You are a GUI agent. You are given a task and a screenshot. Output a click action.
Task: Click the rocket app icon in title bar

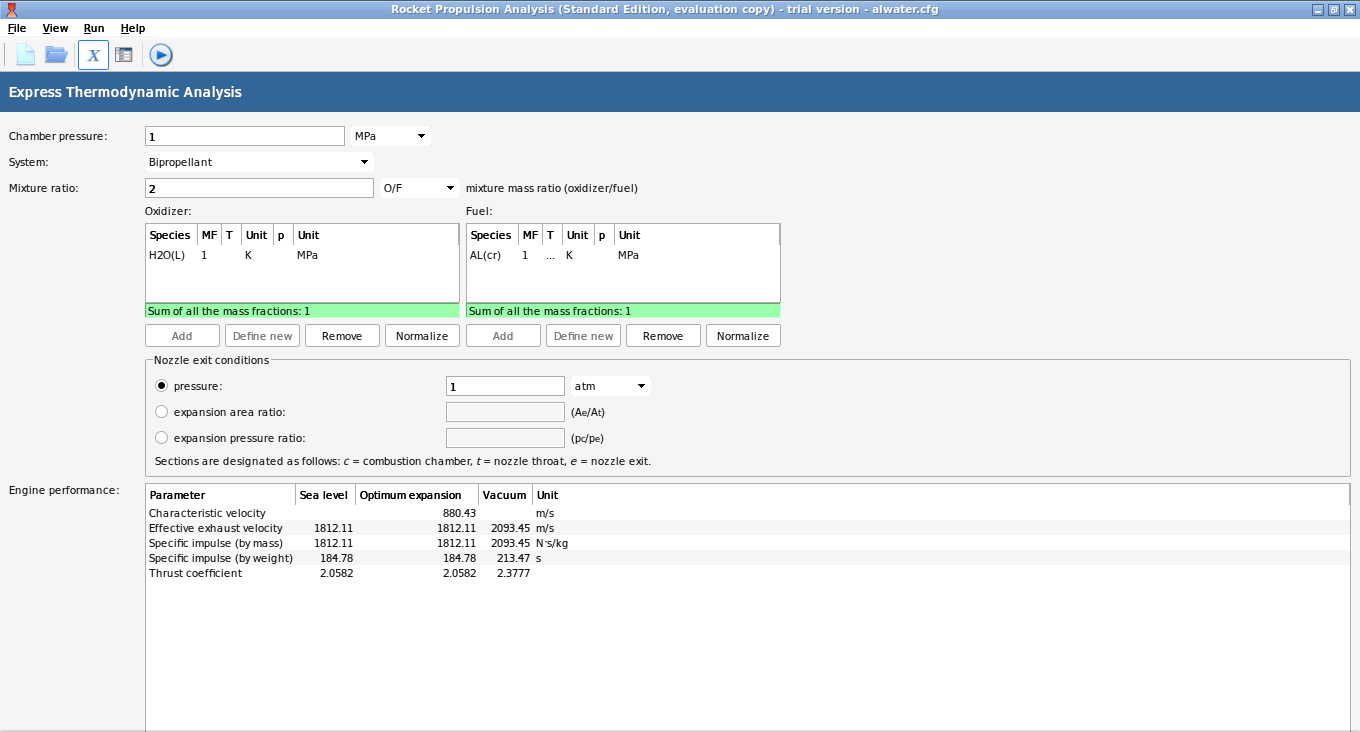point(11,9)
